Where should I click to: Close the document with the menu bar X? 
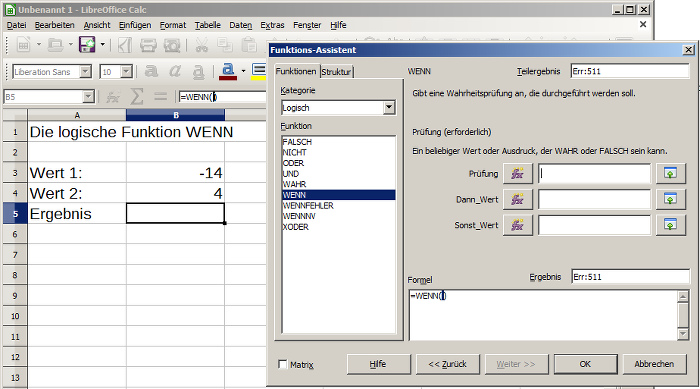coord(643,24)
